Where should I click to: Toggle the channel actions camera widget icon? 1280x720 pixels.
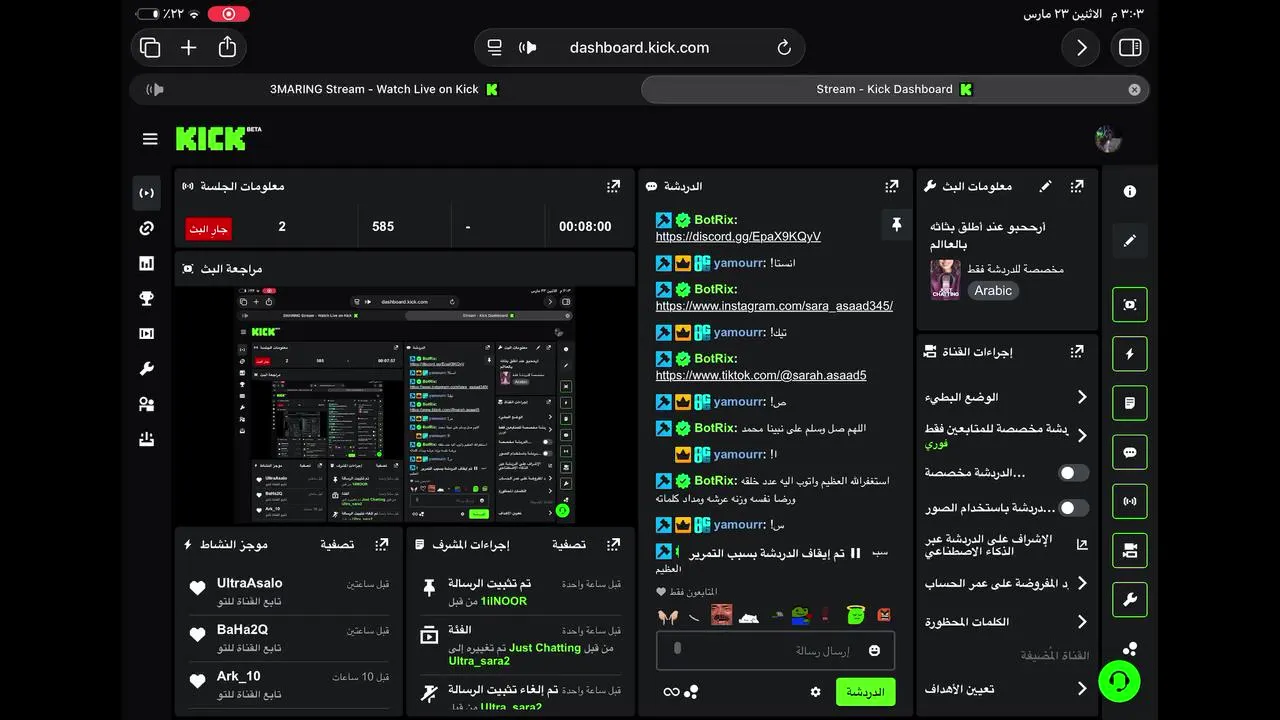click(1130, 550)
